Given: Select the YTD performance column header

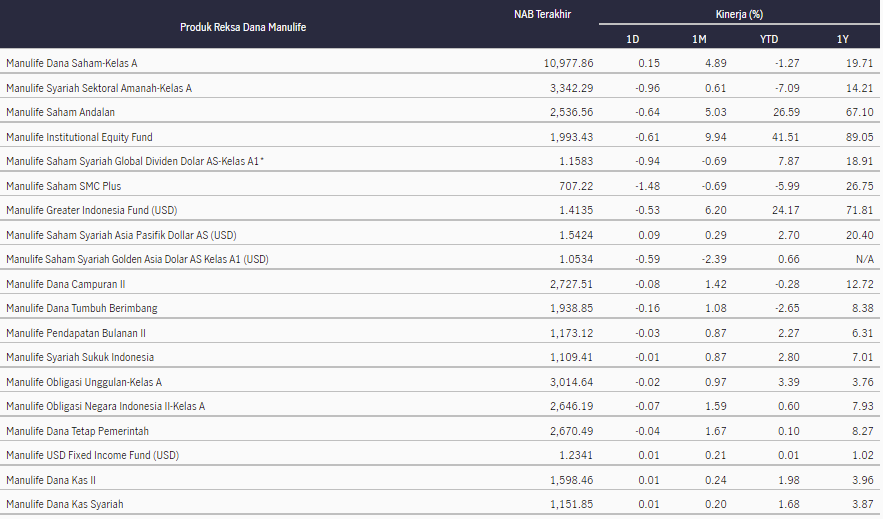Looking at the screenshot, I should click(x=769, y=39).
